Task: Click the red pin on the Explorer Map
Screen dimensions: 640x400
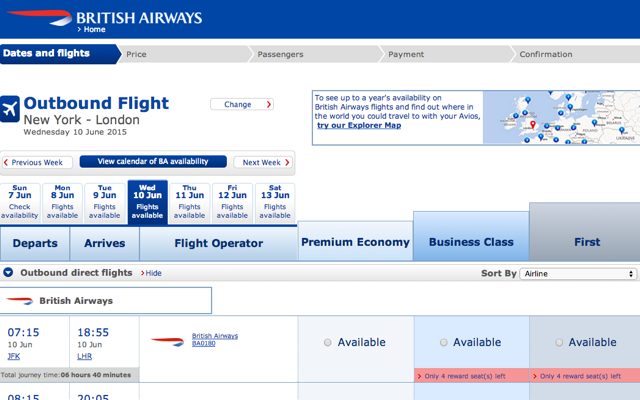Action: click(533, 124)
